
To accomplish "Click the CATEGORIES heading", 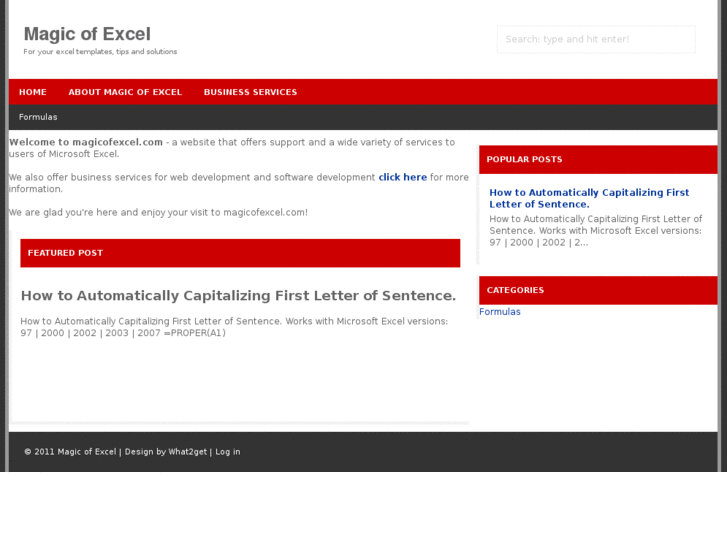I will pyautogui.click(x=515, y=290).
